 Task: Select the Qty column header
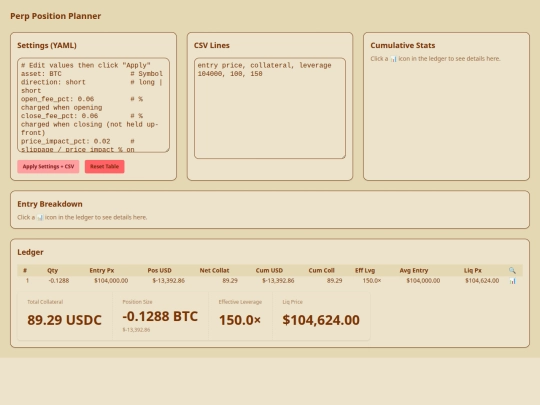pyautogui.click(x=52, y=270)
